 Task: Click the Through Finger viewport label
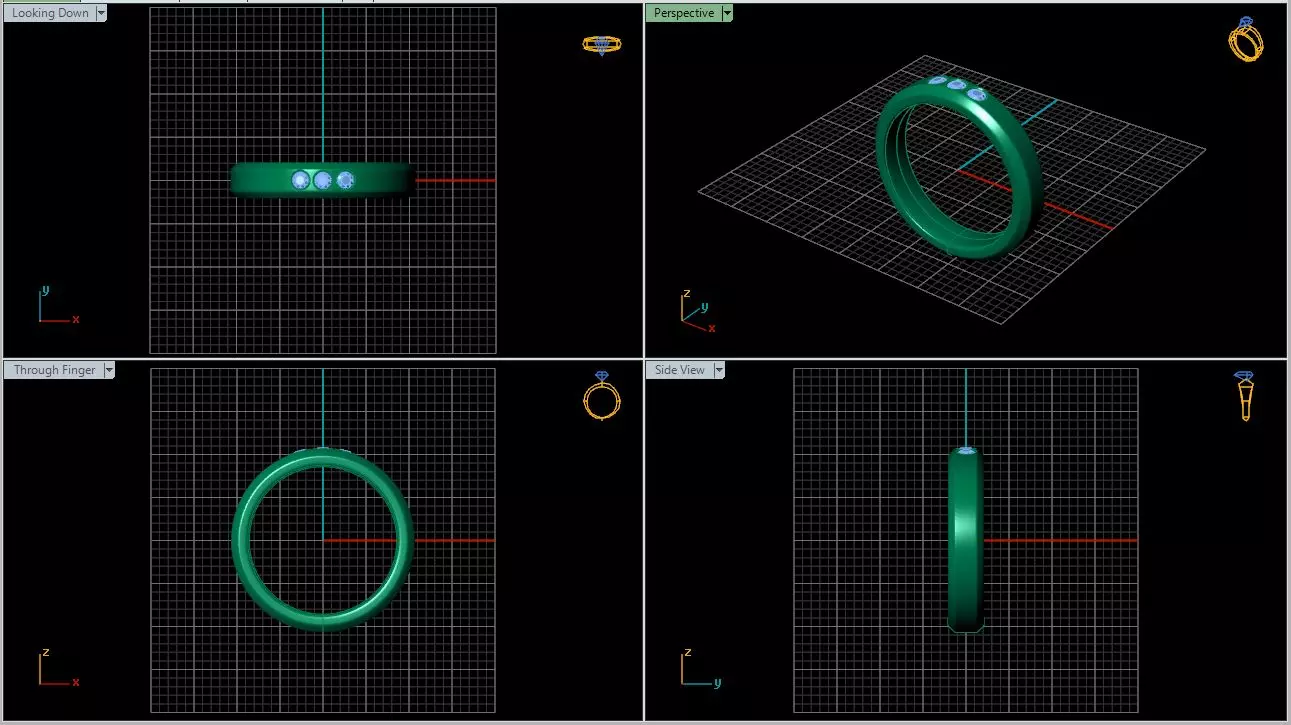[54, 370]
